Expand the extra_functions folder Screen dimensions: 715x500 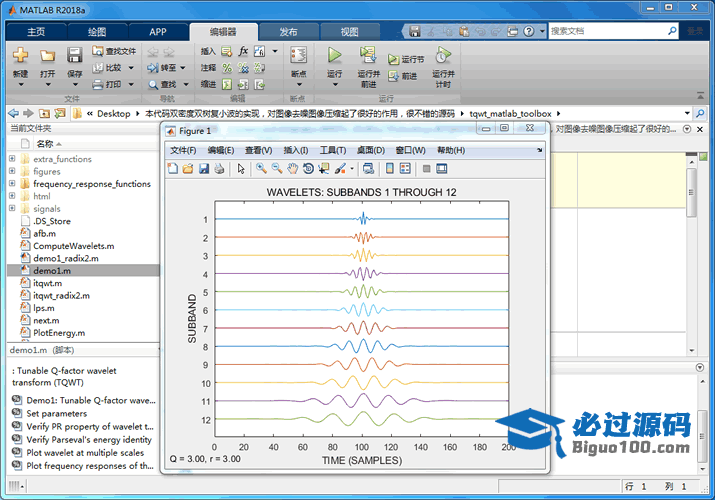coord(12,159)
